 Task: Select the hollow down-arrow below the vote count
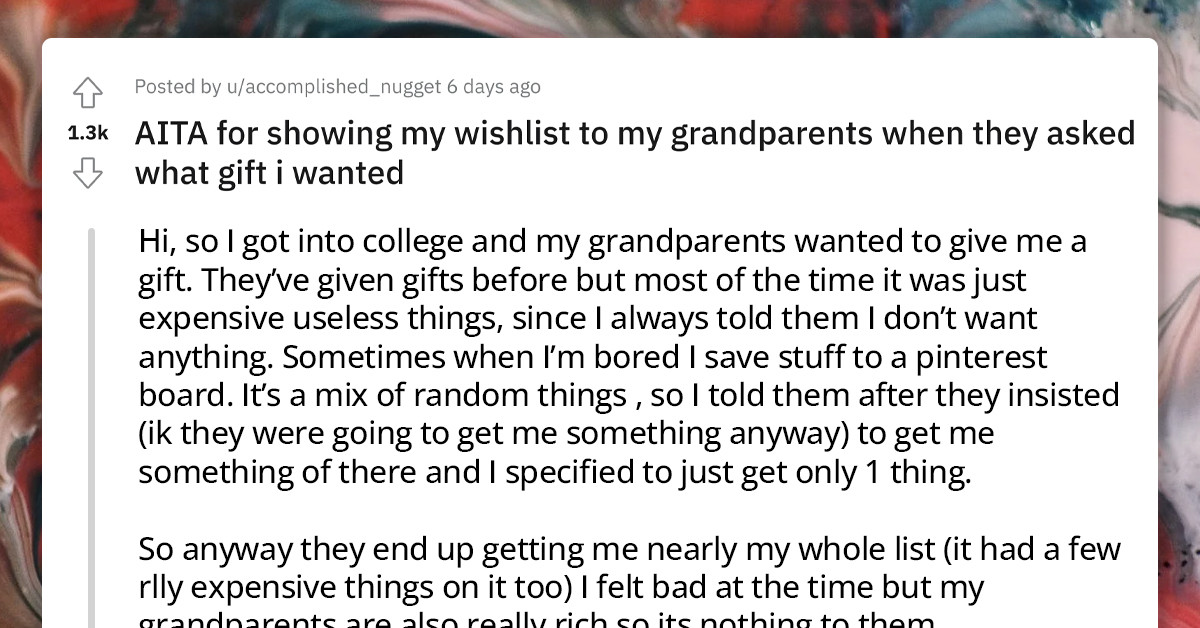point(88,173)
